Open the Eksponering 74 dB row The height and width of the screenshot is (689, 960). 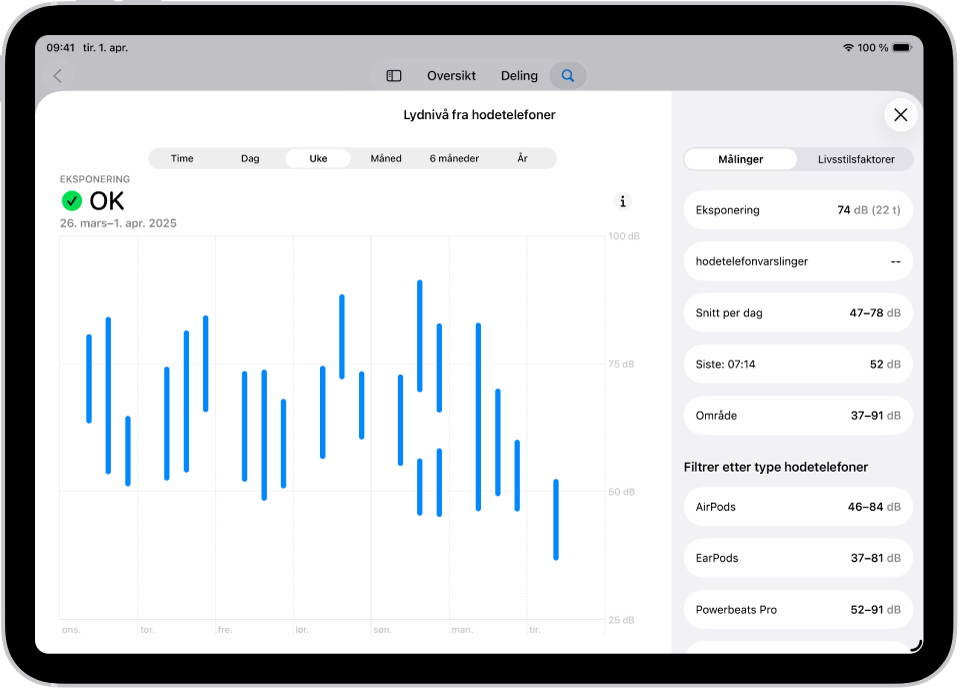point(798,210)
